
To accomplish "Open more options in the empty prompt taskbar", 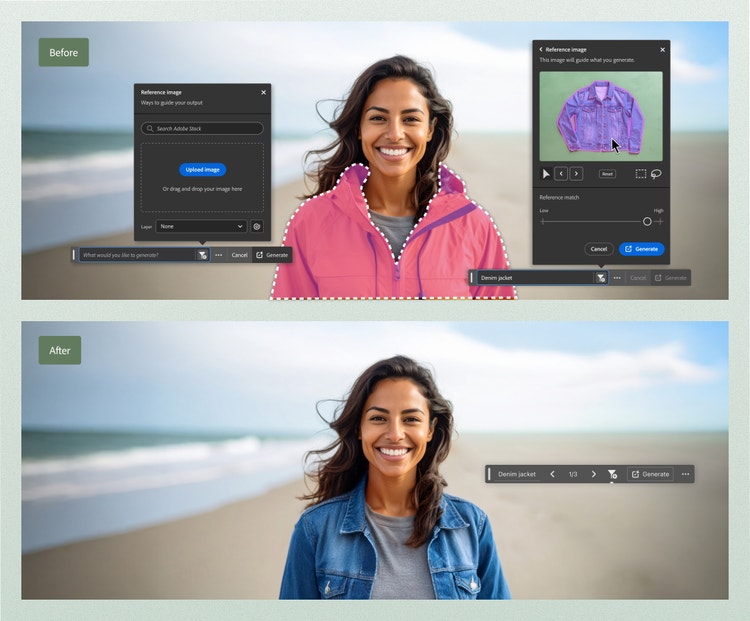I will 219,255.
